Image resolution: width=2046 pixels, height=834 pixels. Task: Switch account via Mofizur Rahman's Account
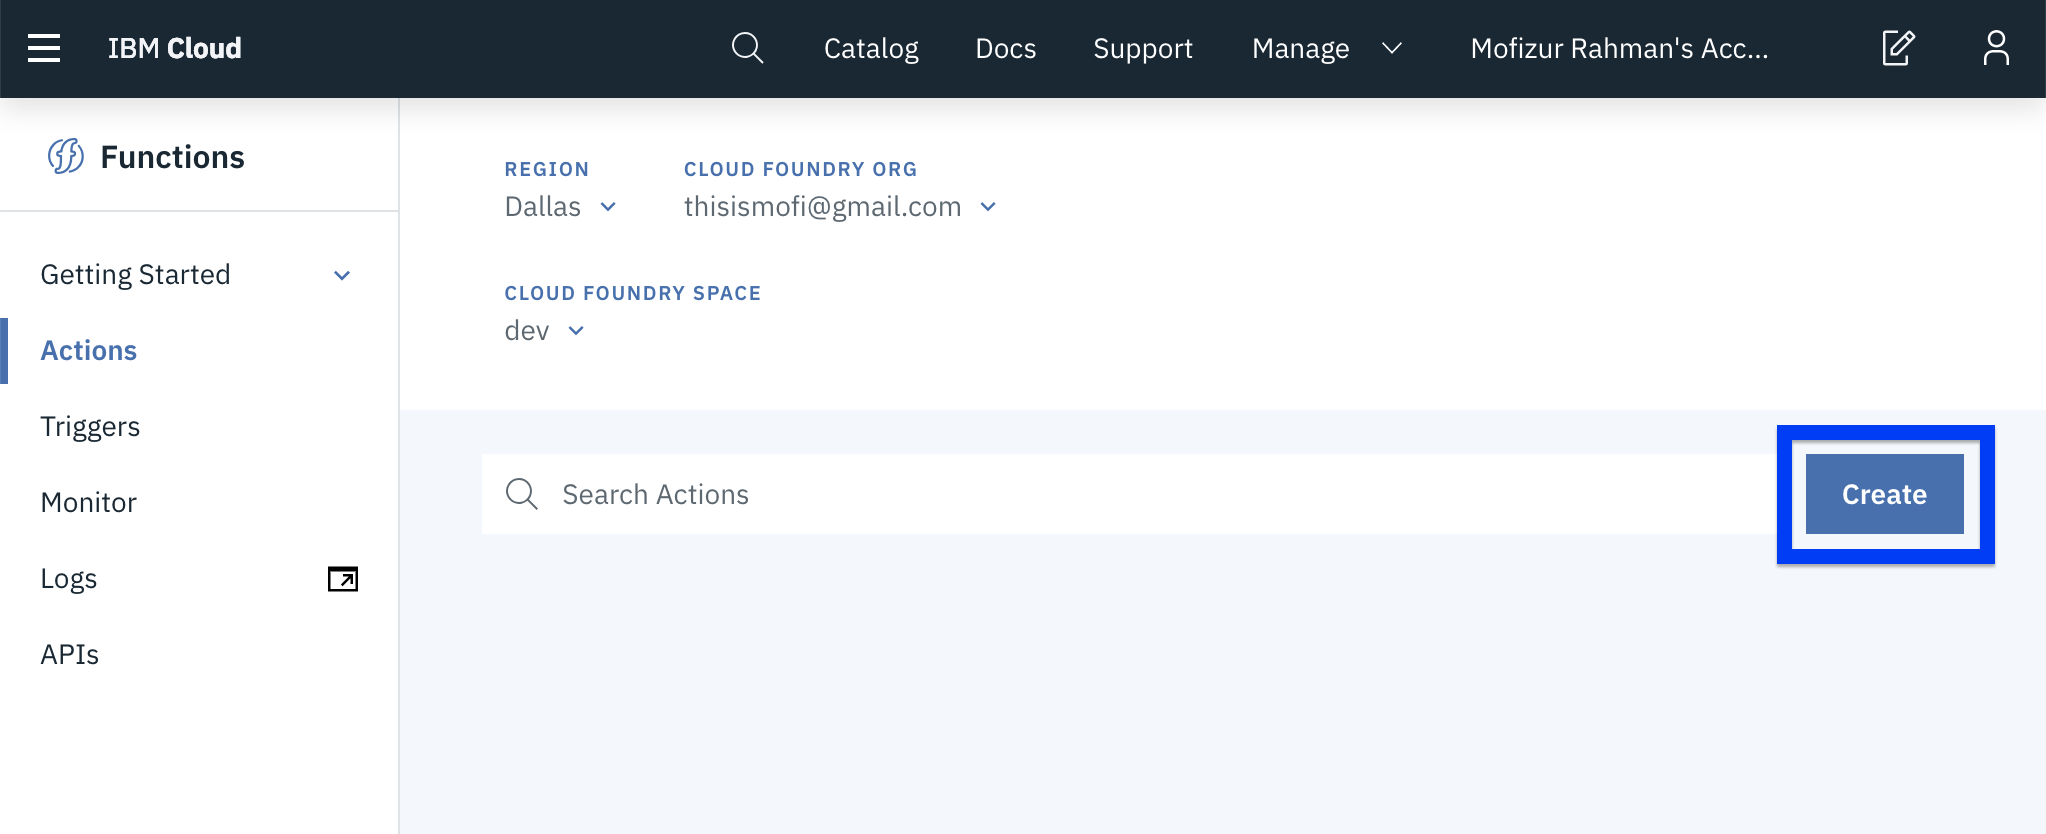(x=1619, y=48)
